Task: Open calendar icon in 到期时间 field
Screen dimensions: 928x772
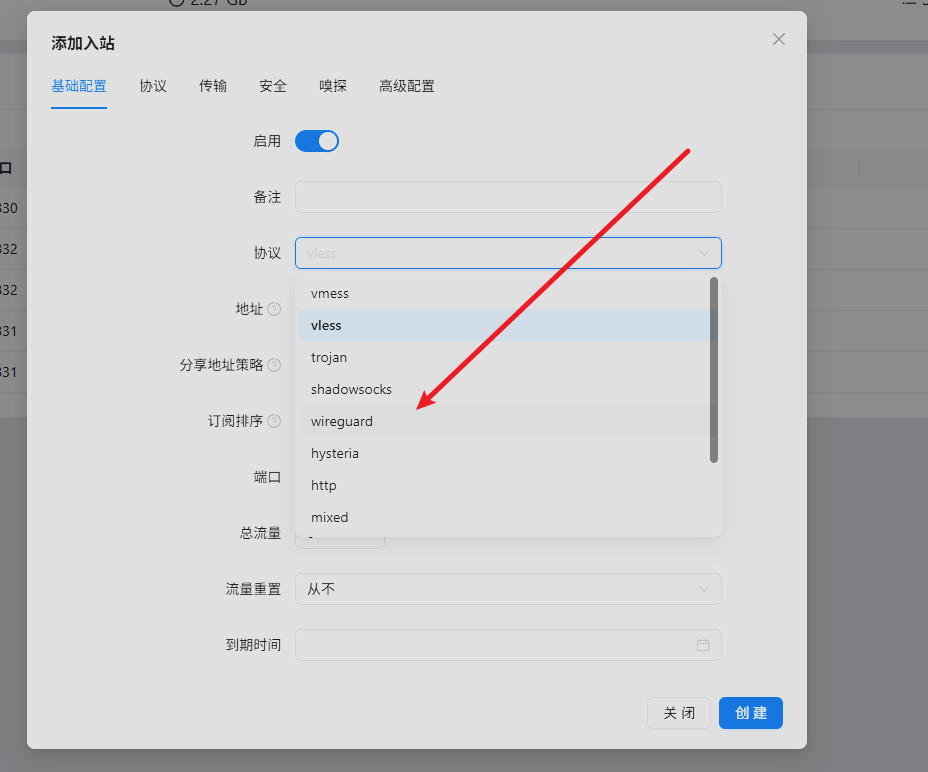Action: tap(703, 645)
